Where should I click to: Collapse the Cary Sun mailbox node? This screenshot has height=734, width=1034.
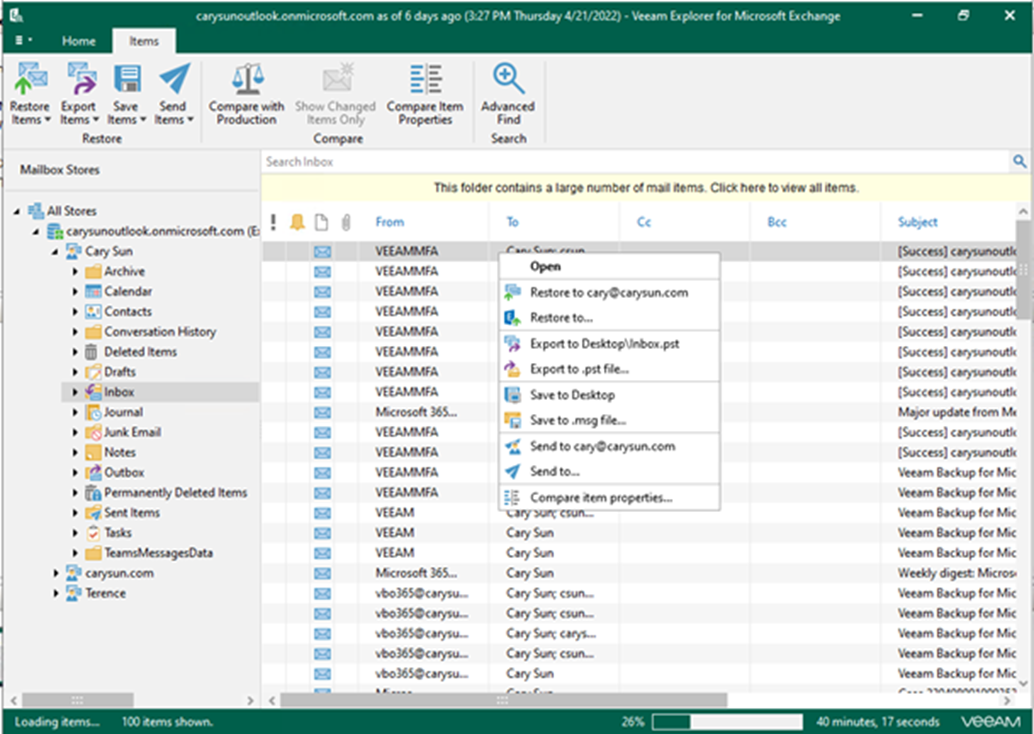pos(55,252)
